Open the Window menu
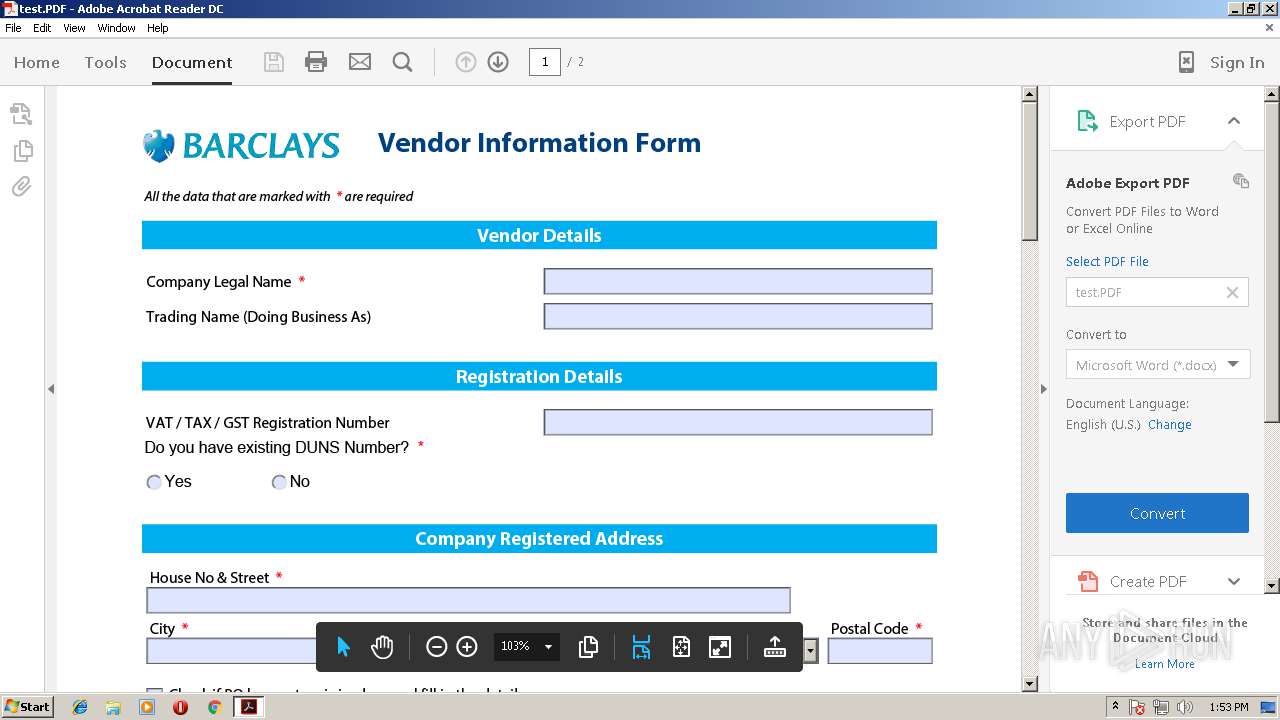This screenshot has width=1280, height=720. point(116,28)
